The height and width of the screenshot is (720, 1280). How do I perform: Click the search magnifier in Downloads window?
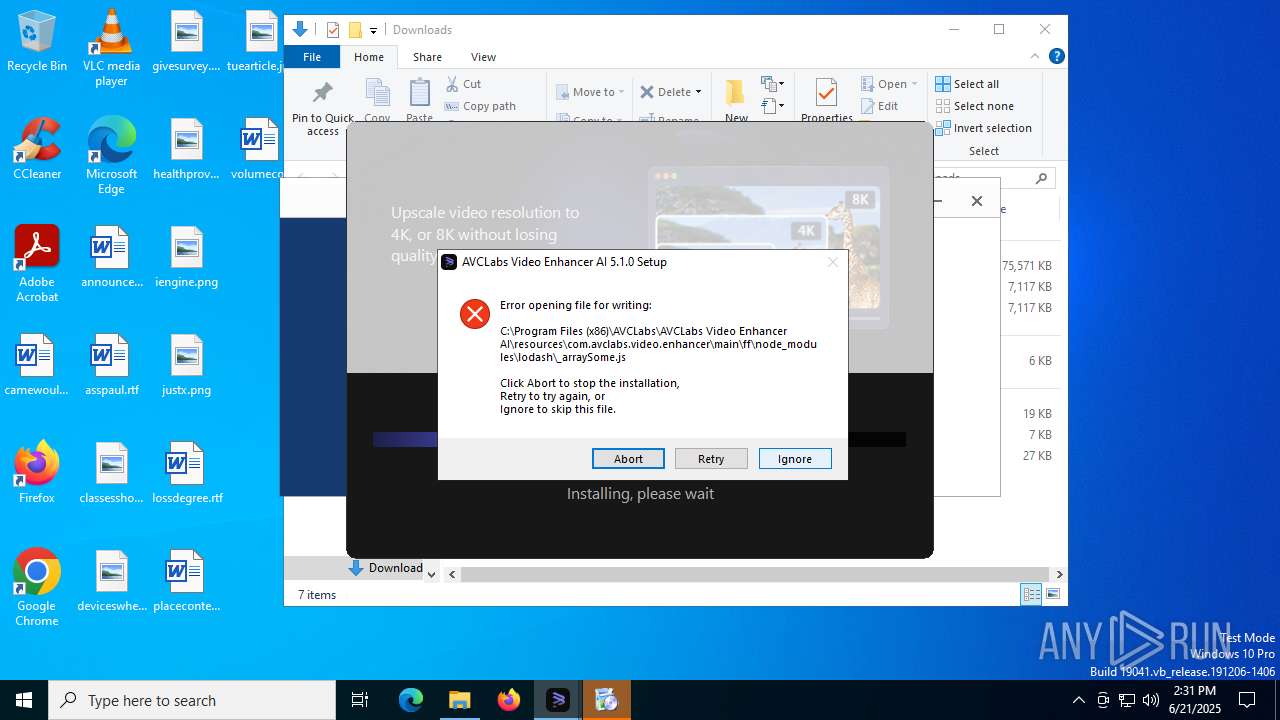(1041, 178)
